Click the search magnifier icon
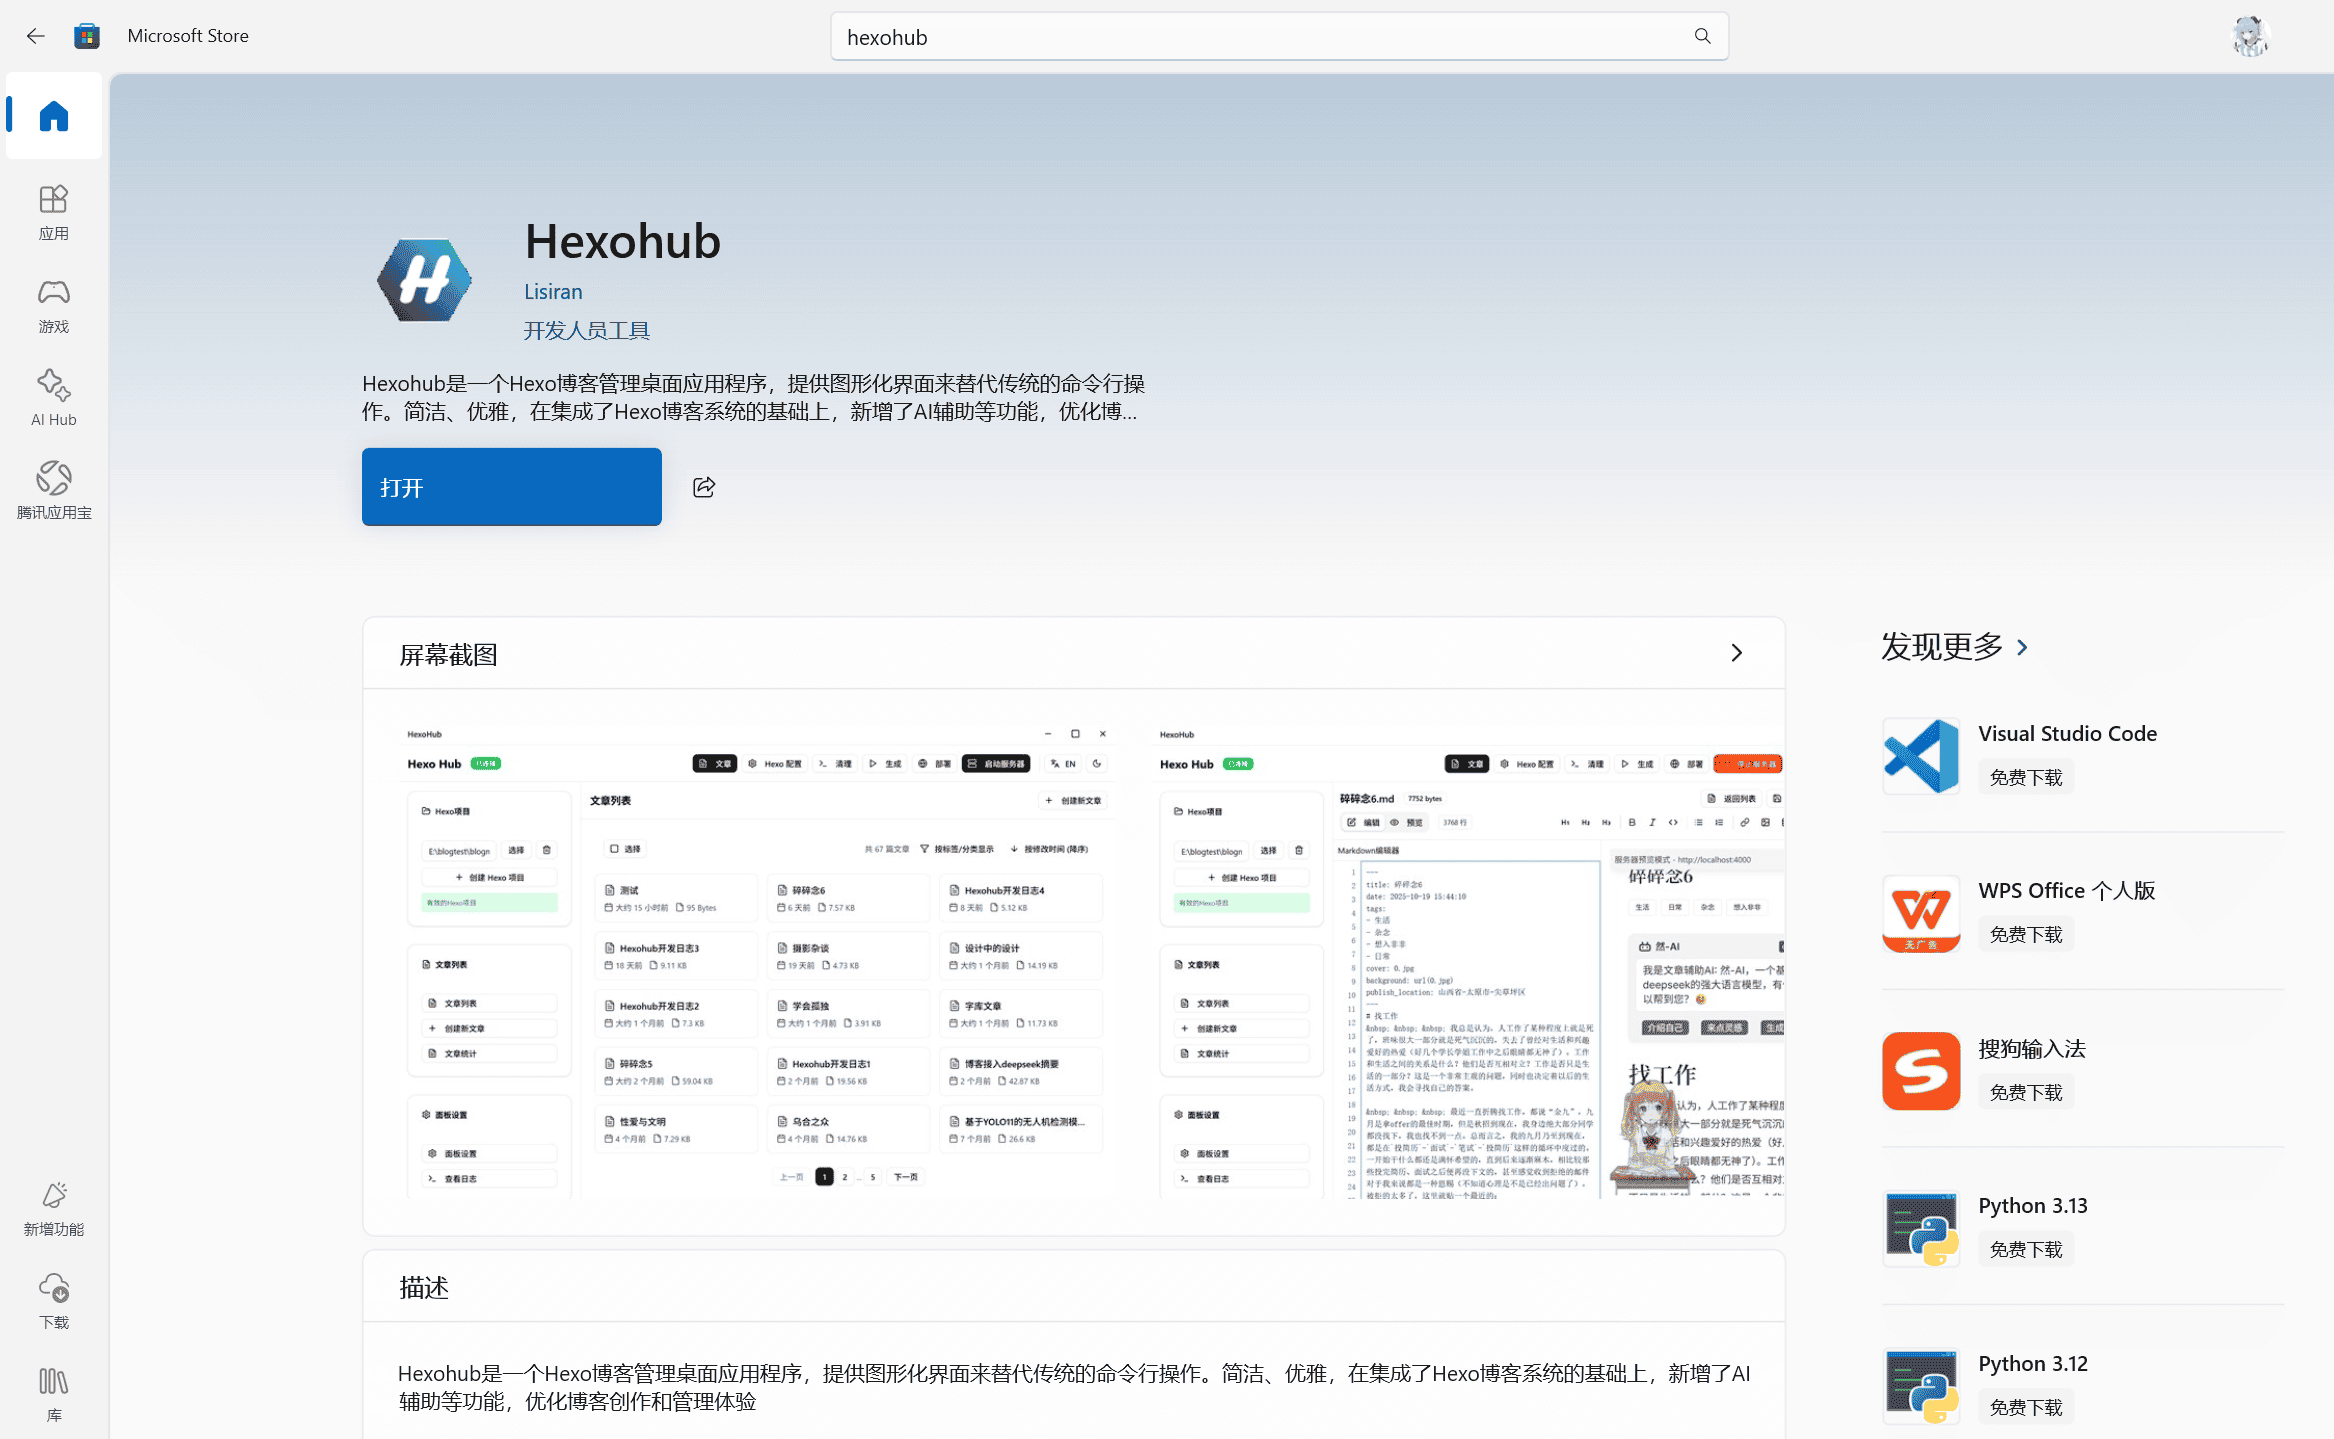2334x1439 pixels. [x=1702, y=36]
